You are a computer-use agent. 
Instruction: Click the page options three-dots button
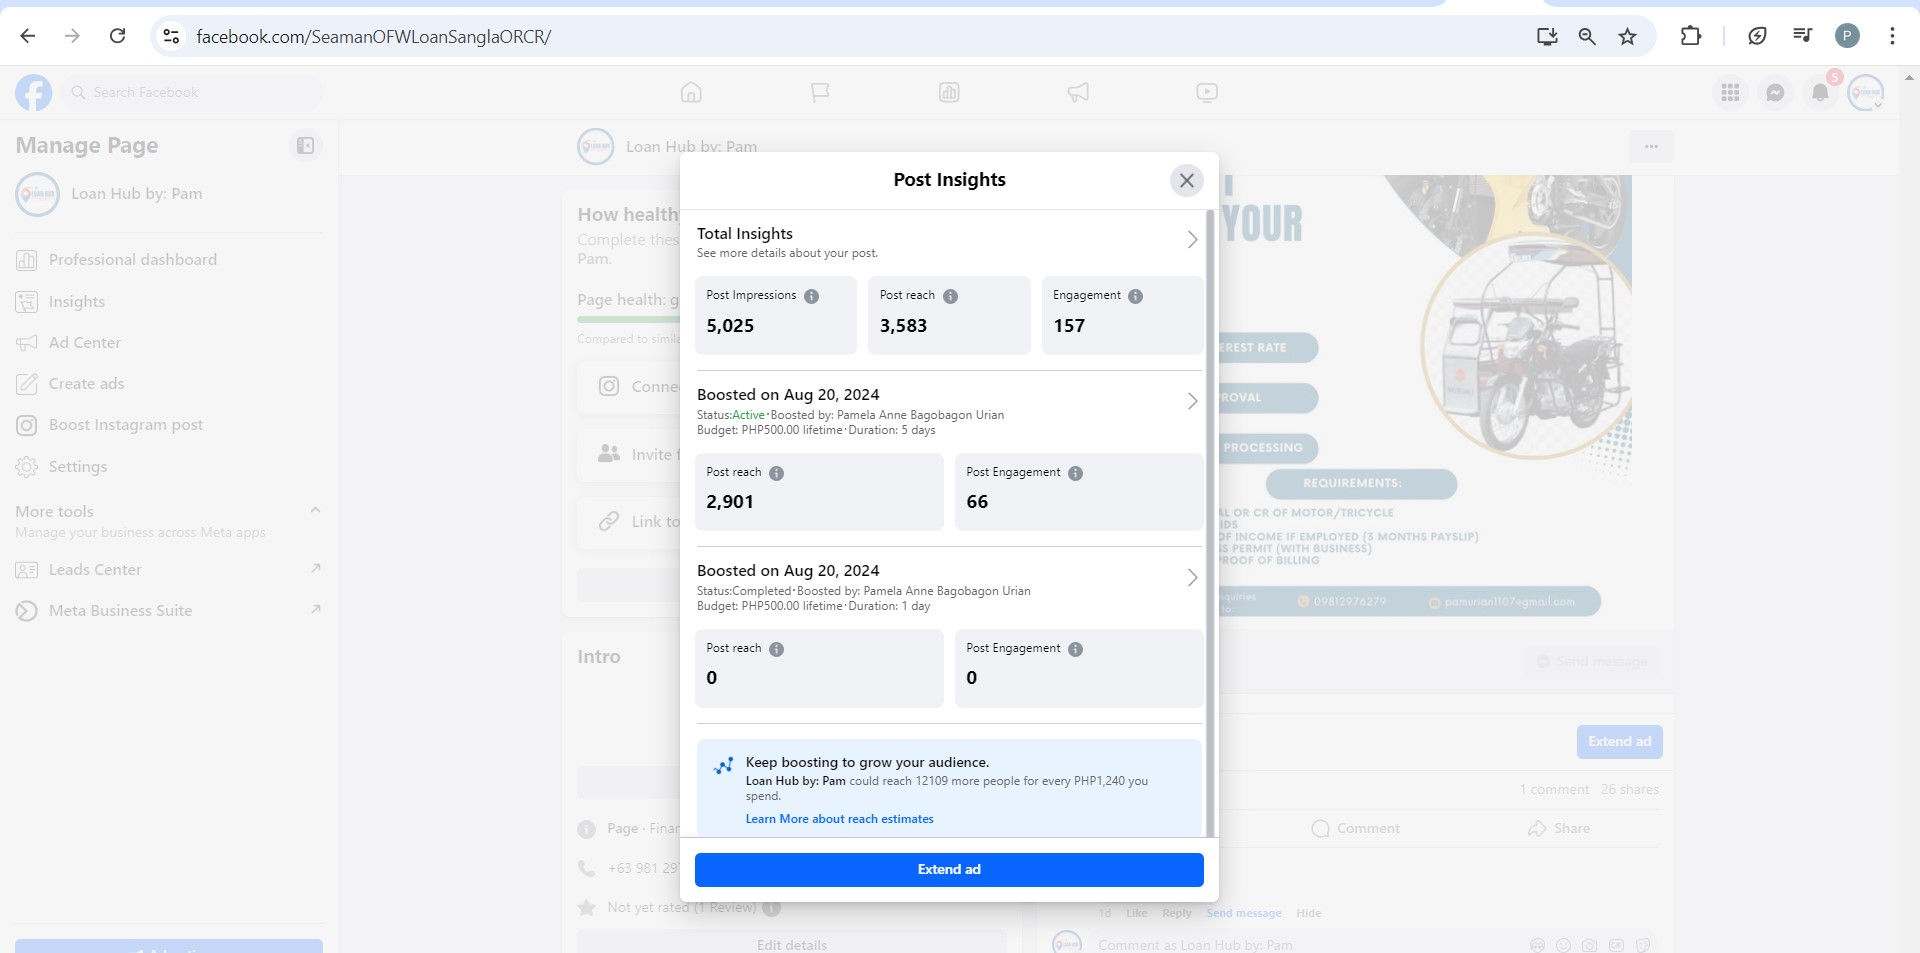pos(1651,147)
